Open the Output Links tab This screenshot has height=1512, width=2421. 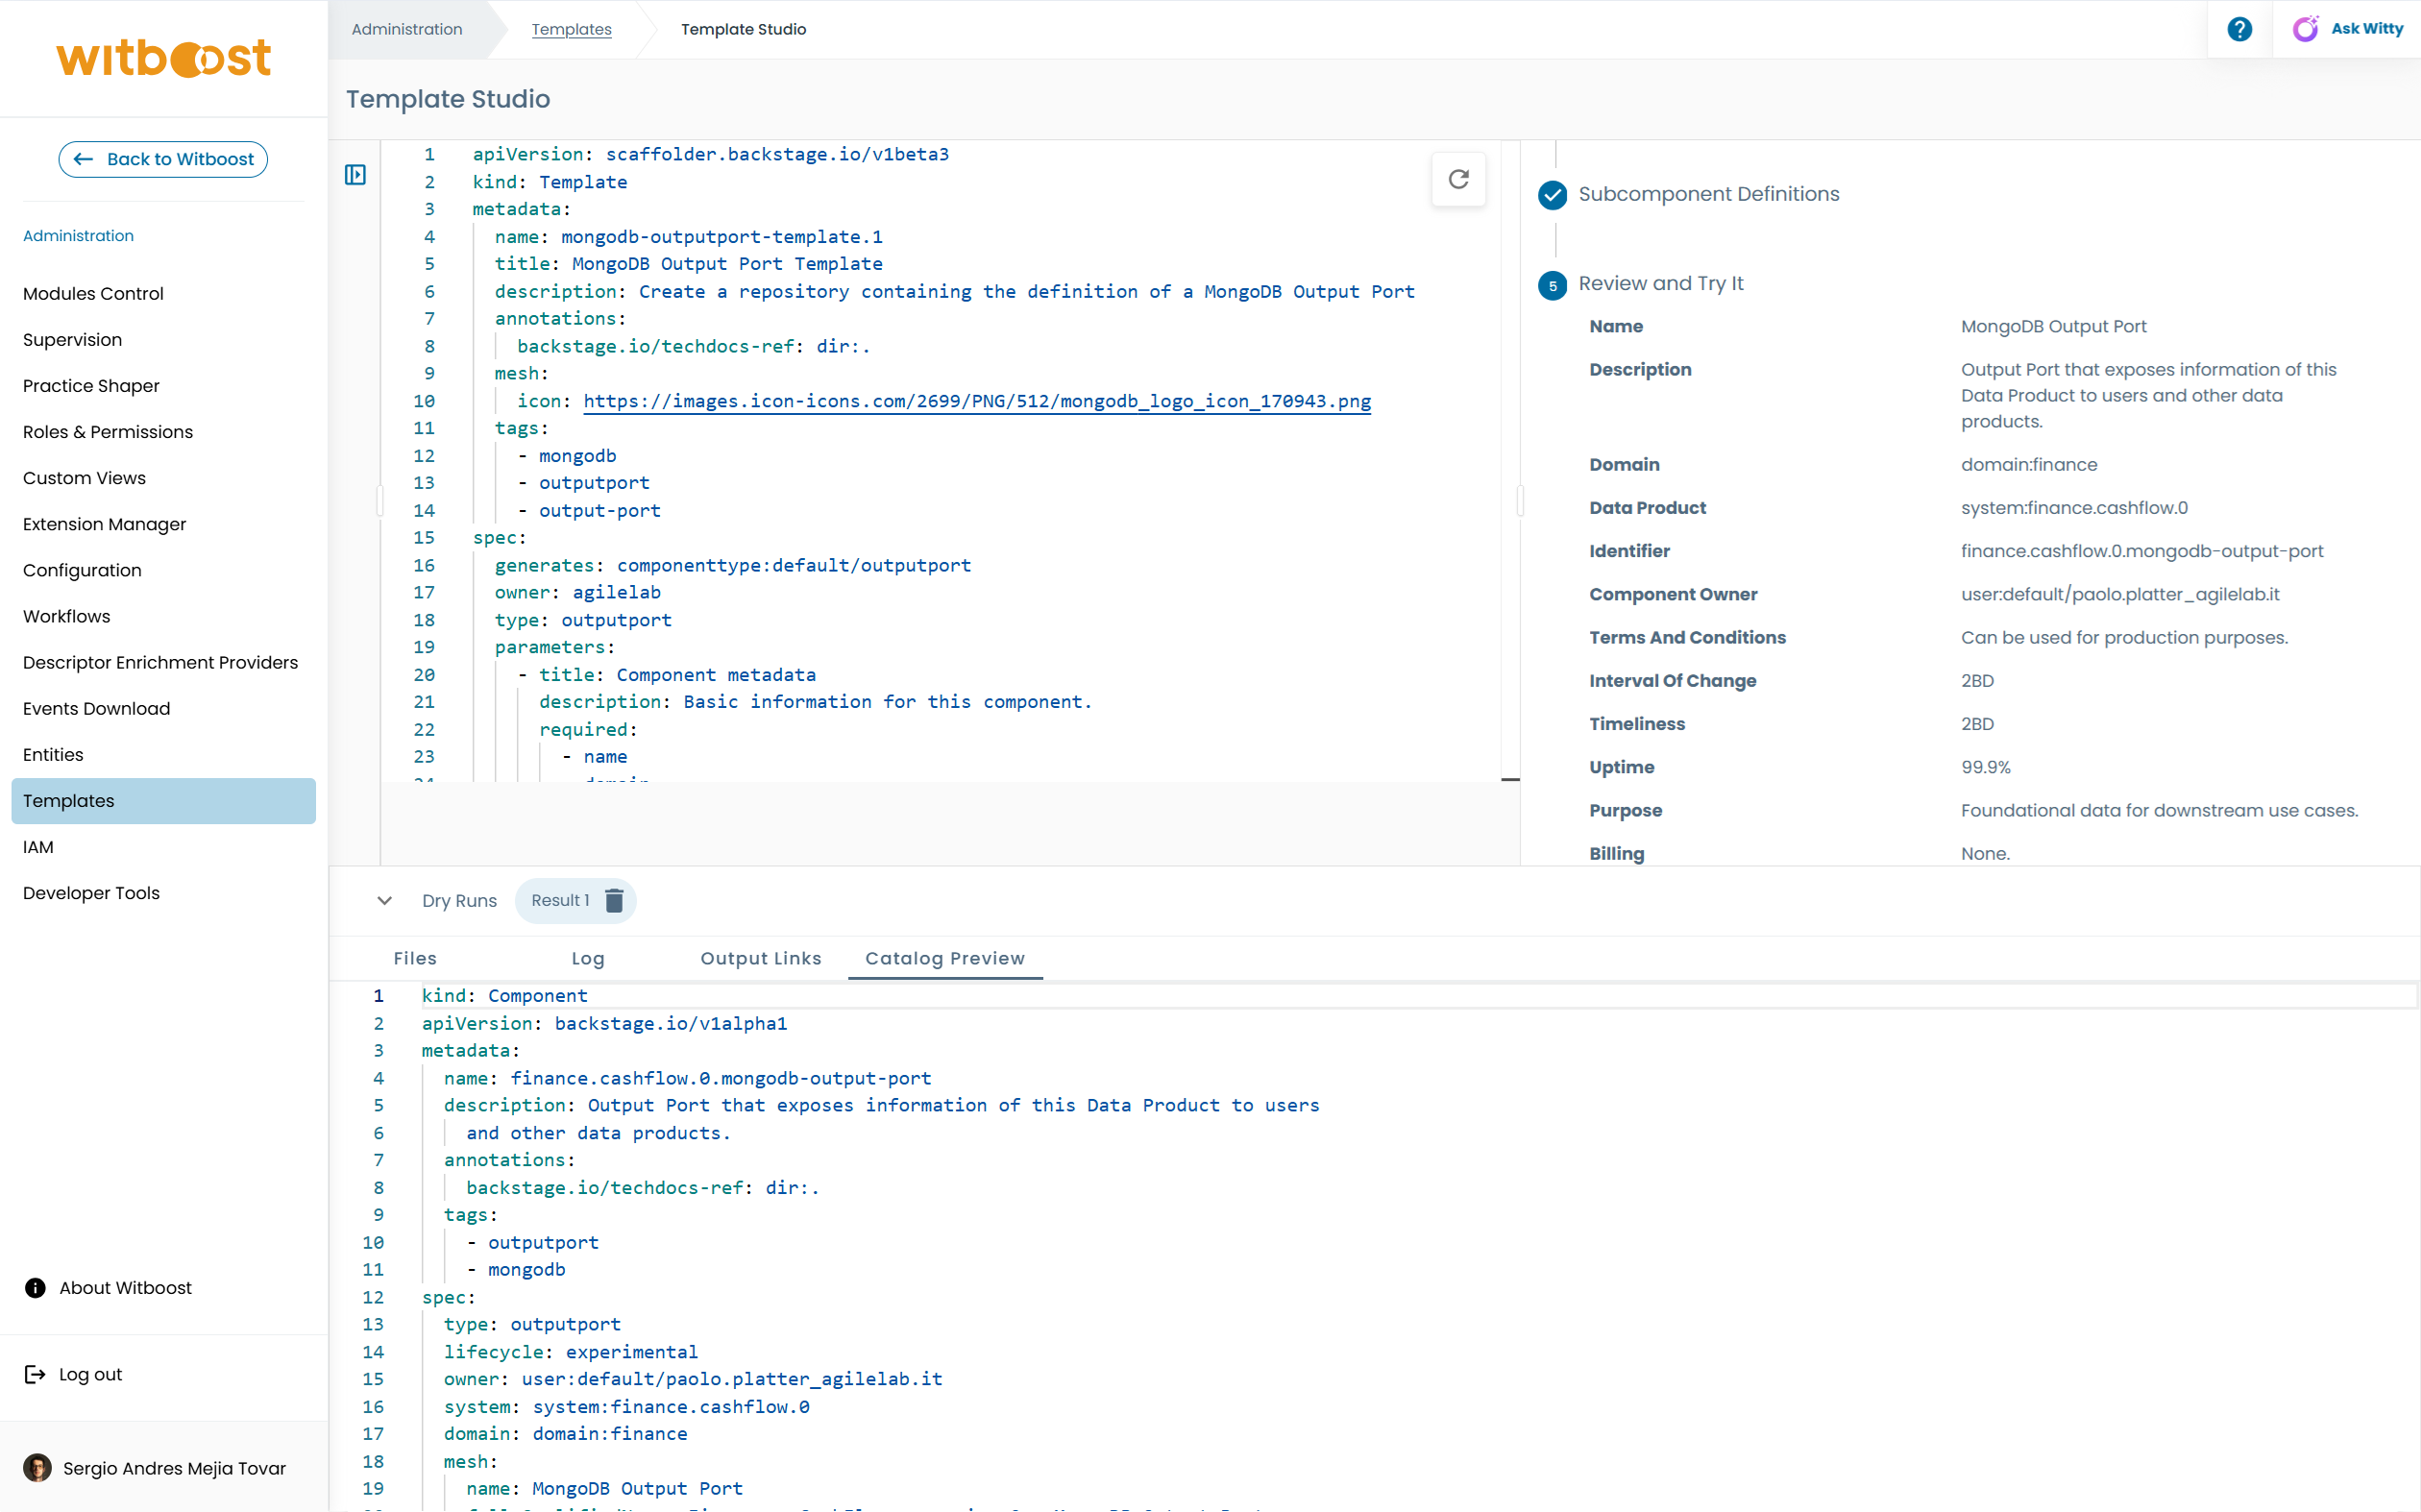pos(761,958)
